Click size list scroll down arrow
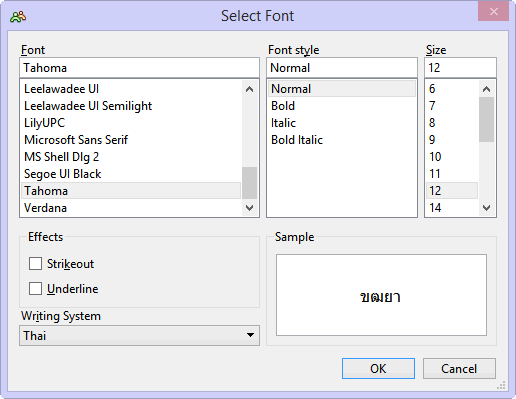The width and height of the screenshot is (516, 399). pos(487,208)
